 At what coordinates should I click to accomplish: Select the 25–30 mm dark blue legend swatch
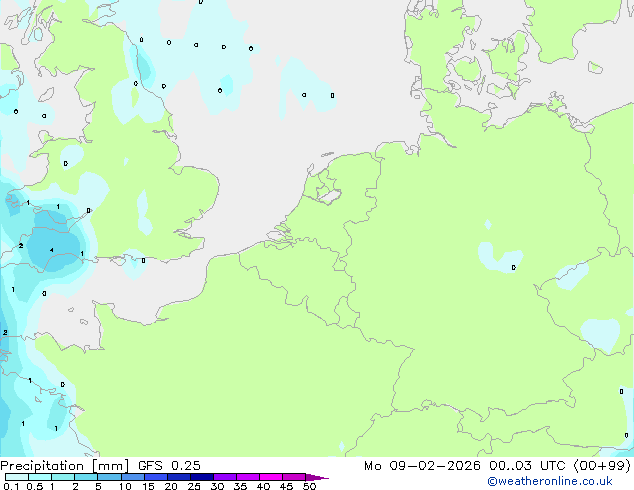202,477
